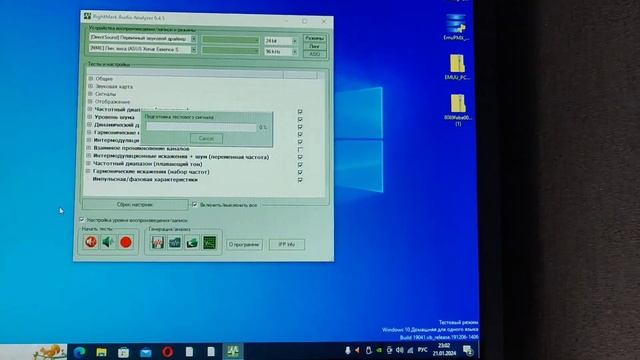The width and height of the screenshot is (640, 360).
Task: Open Microsoft Store from the taskbar
Action: [x=123, y=351]
